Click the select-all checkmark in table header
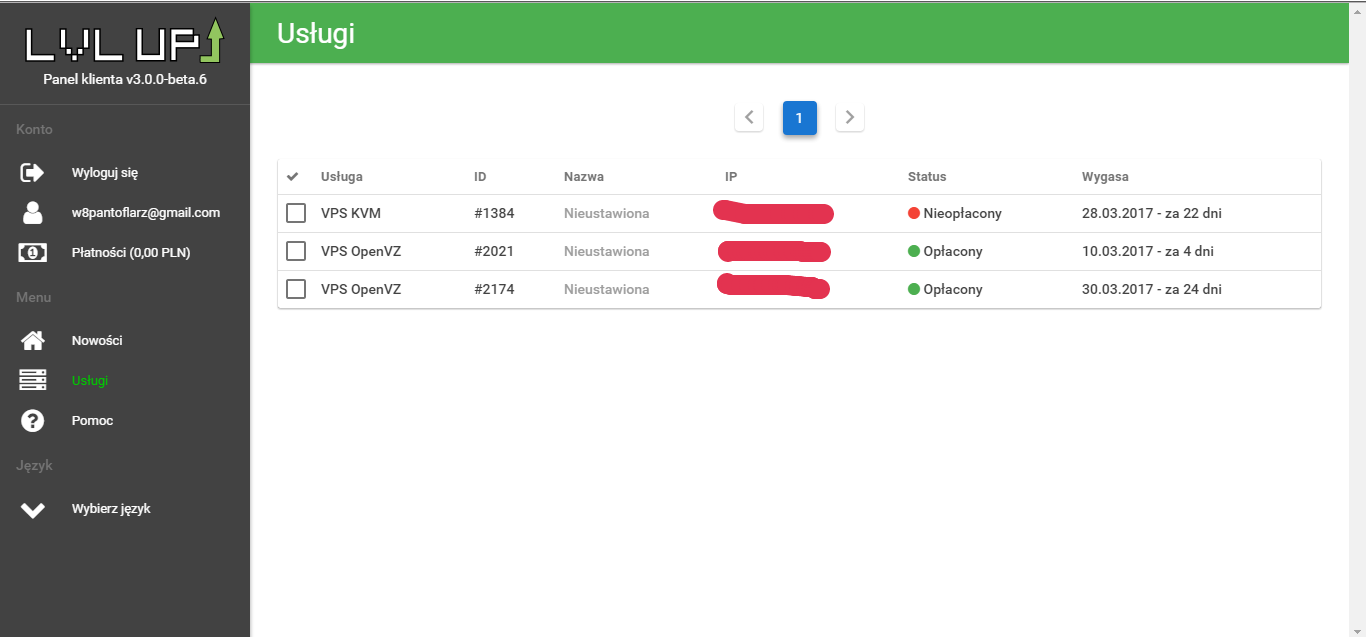This screenshot has width=1366, height=637. click(293, 177)
